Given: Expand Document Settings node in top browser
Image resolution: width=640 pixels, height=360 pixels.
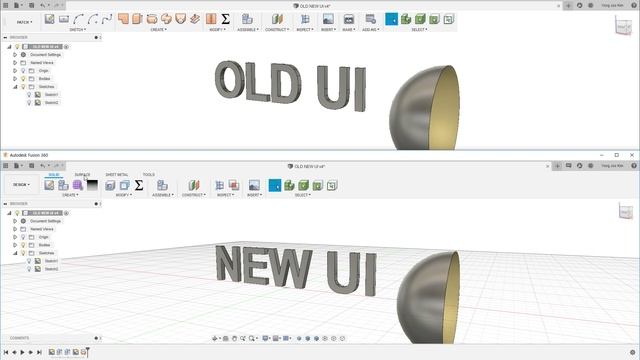Looking at the screenshot, I should point(15,54).
